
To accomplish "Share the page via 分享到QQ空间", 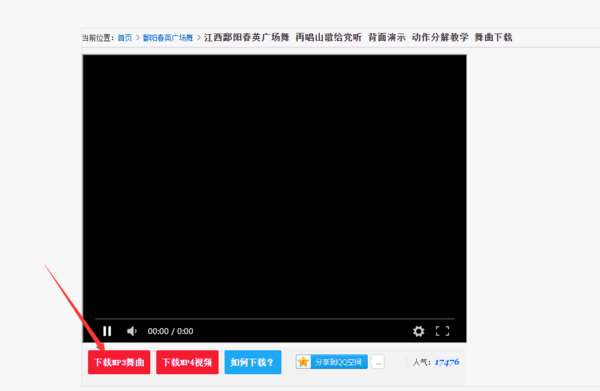I will [x=339, y=362].
